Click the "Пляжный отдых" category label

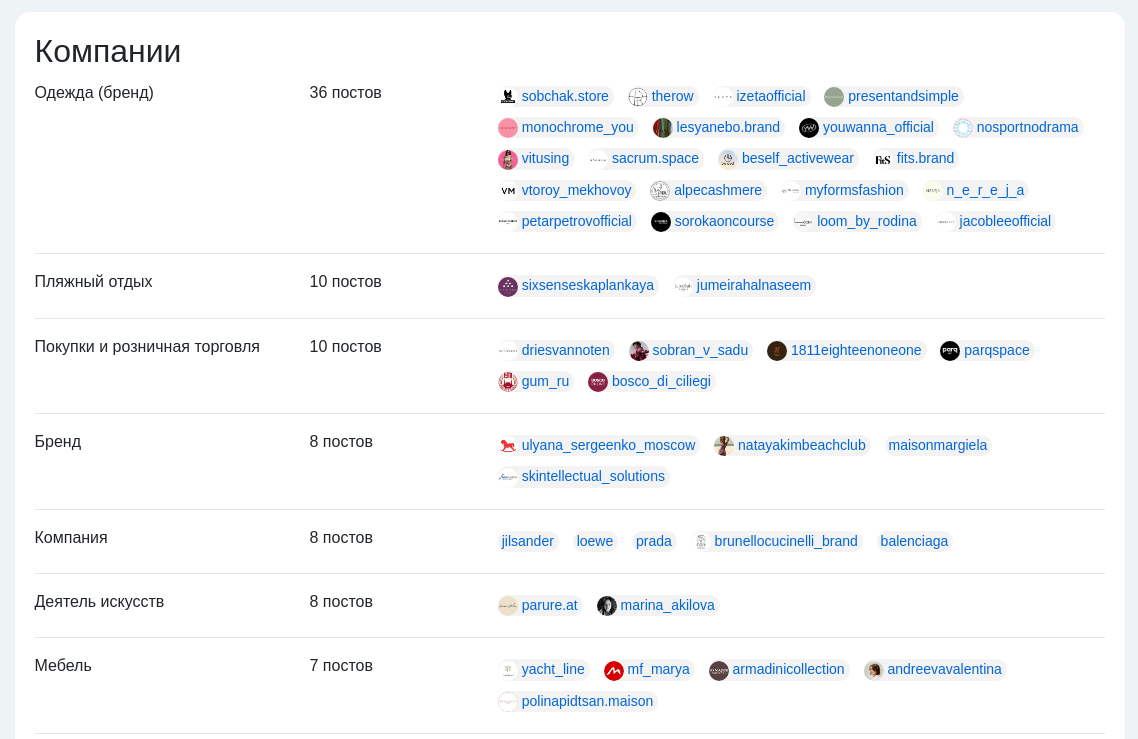coord(94,282)
